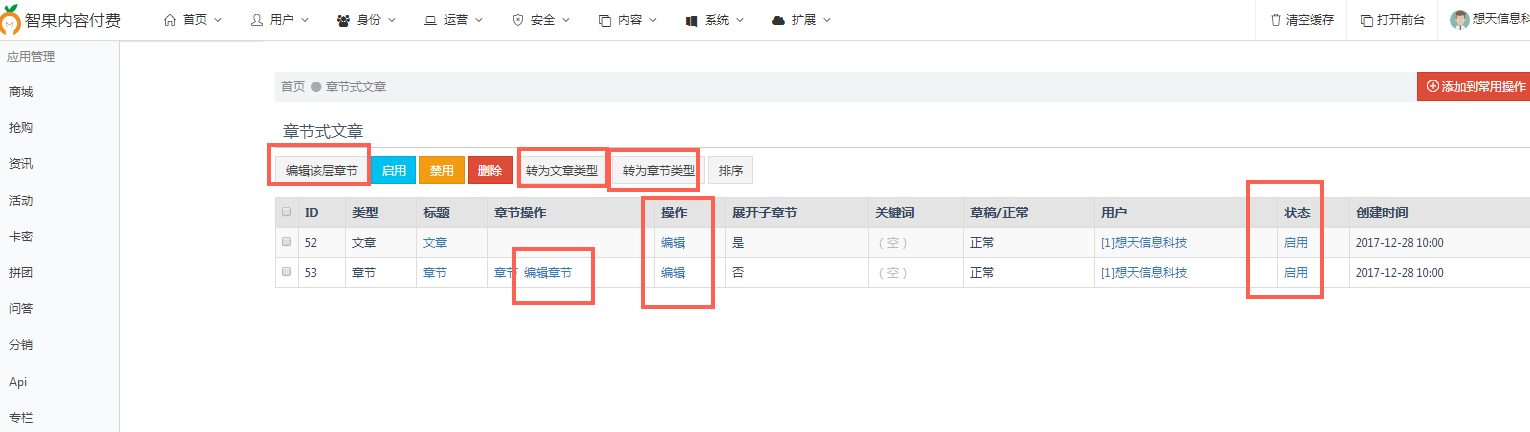Click the laptop icon beside 运营
The width and height of the screenshot is (1530, 432).
[x=430, y=20]
